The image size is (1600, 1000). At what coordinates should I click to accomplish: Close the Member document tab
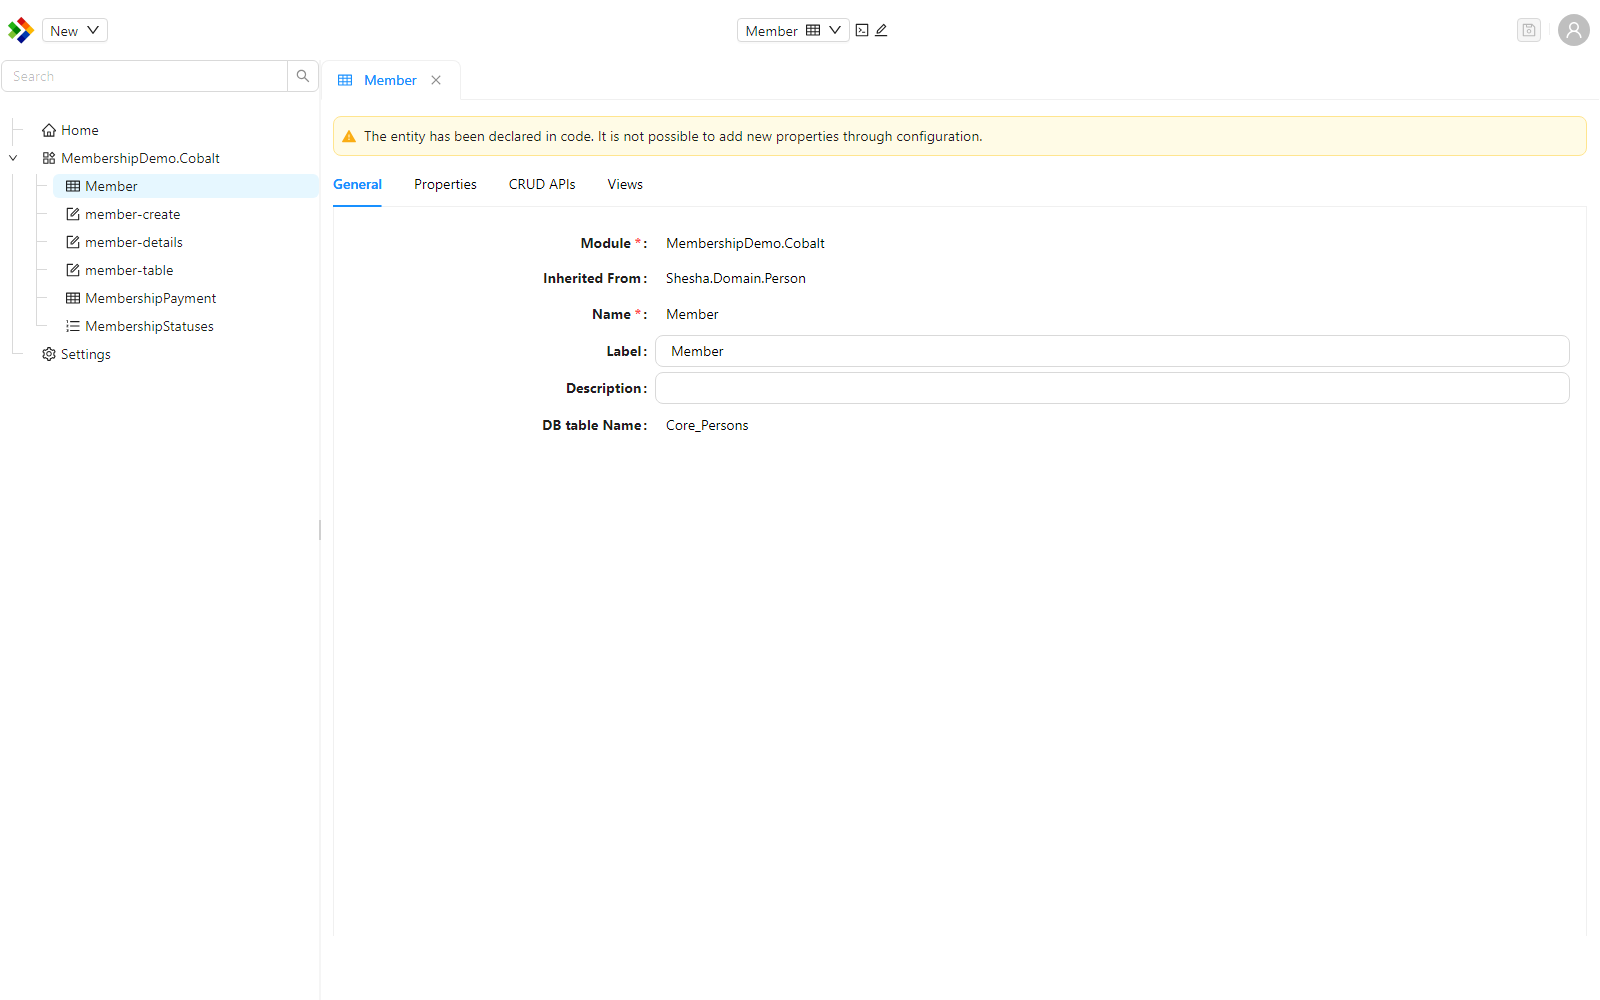pos(436,80)
